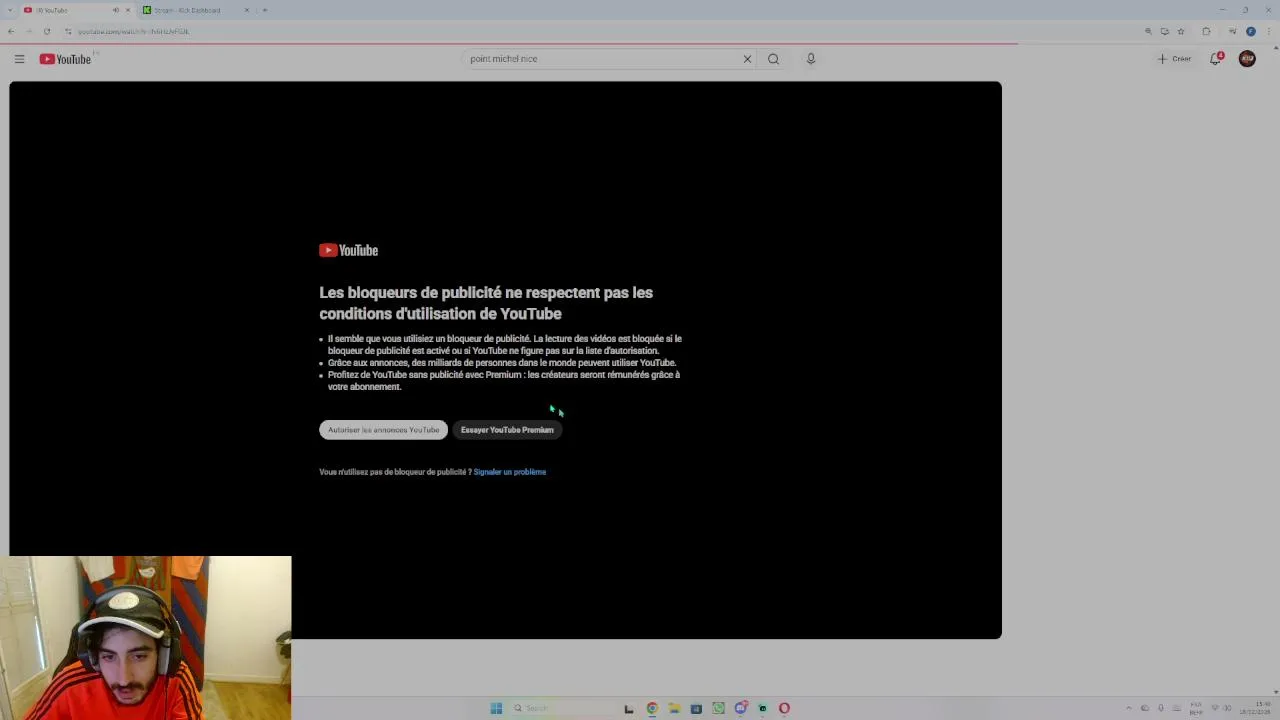Expand the tab search dropdown arrow

coord(10,10)
